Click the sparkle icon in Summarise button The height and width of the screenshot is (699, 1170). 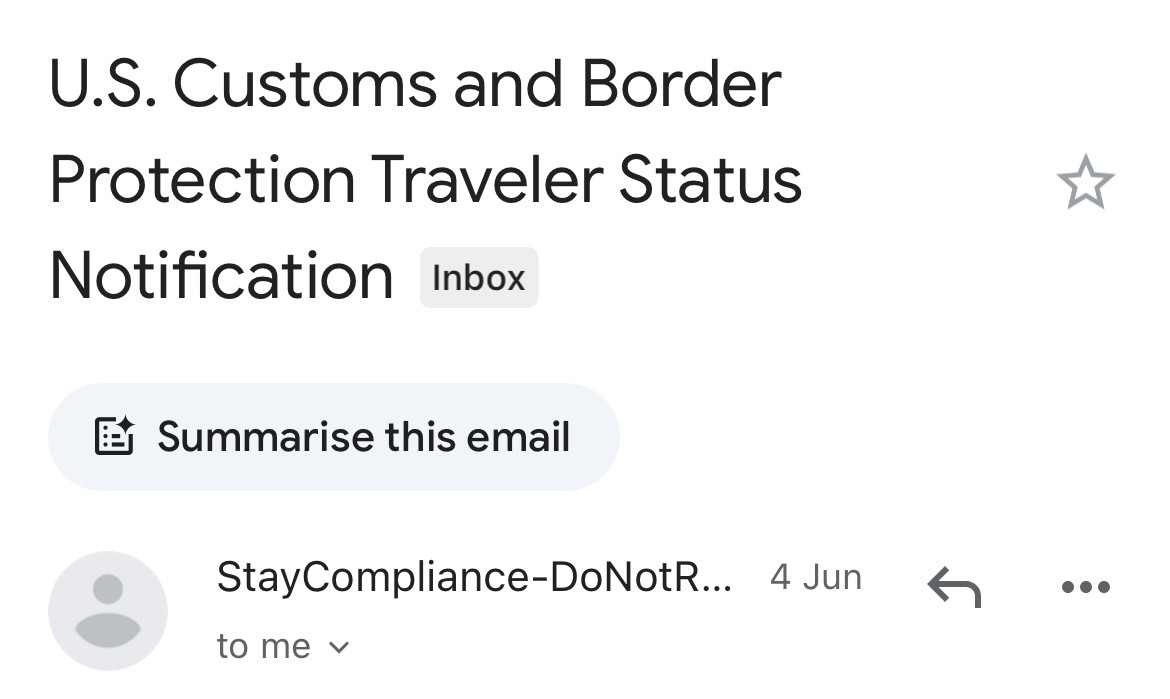click(114, 437)
